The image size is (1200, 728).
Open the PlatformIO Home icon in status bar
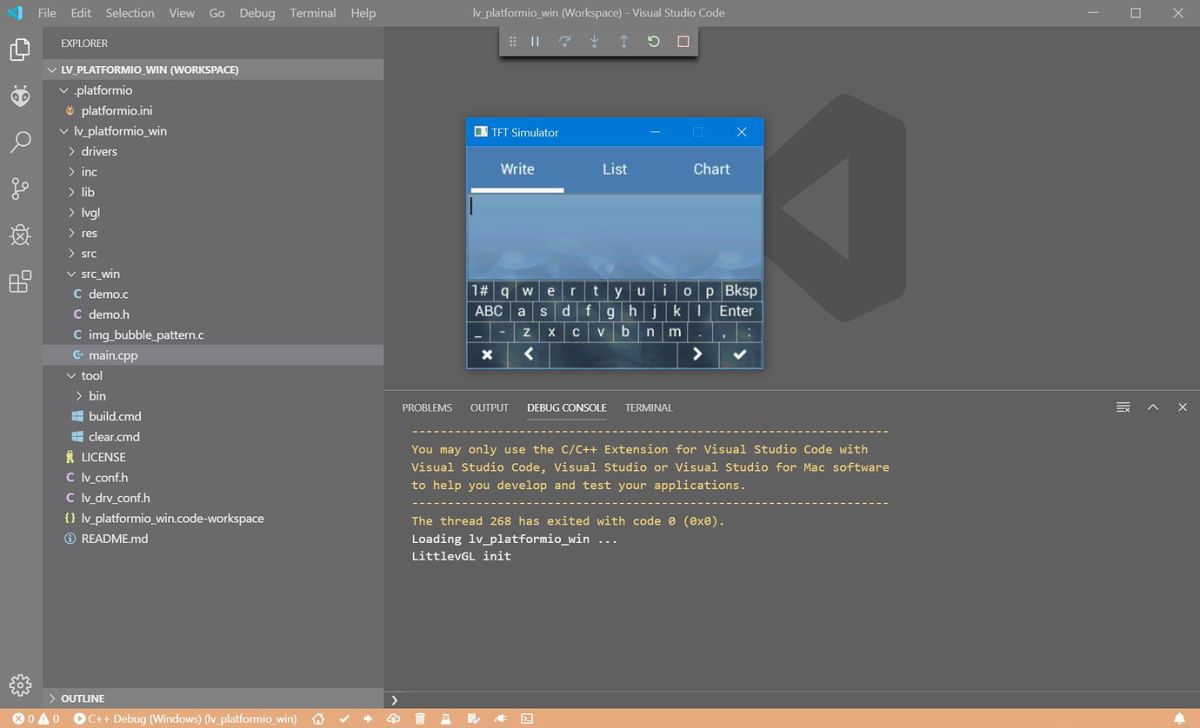click(x=319, y=718)
